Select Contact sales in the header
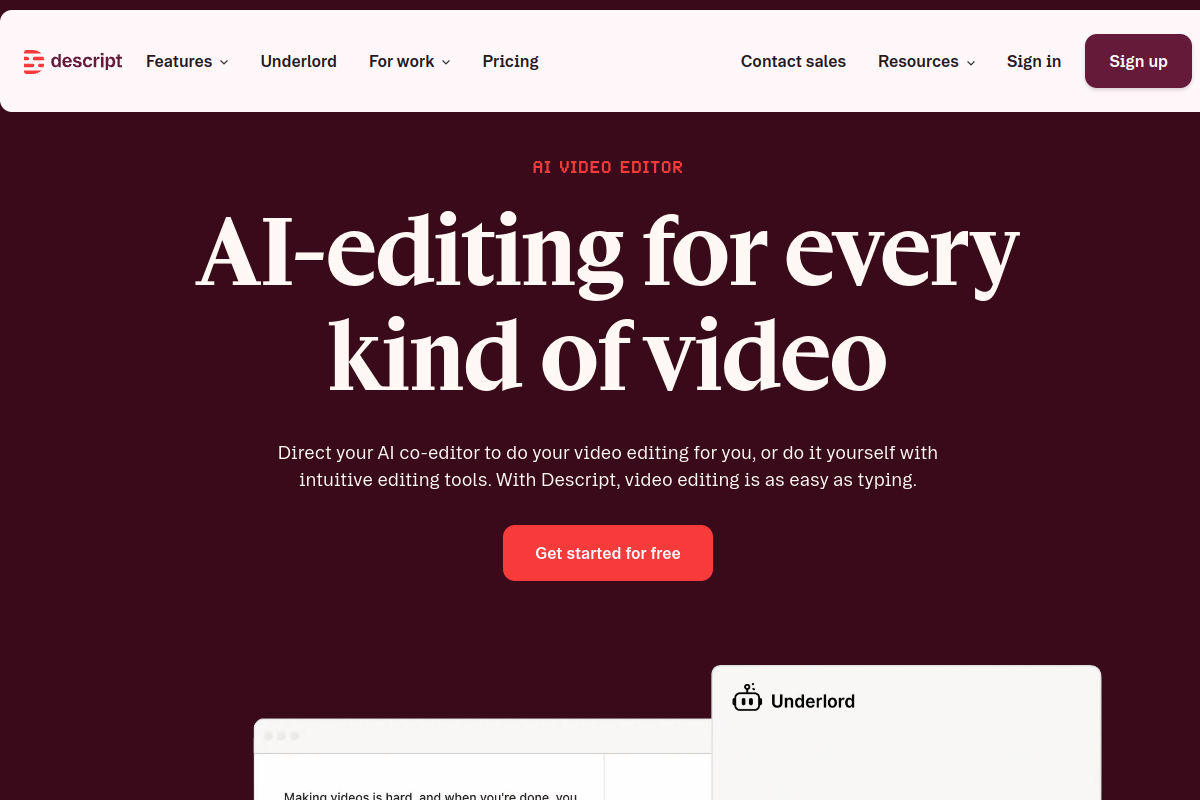The image size is (1200, 800). [793, 61]
